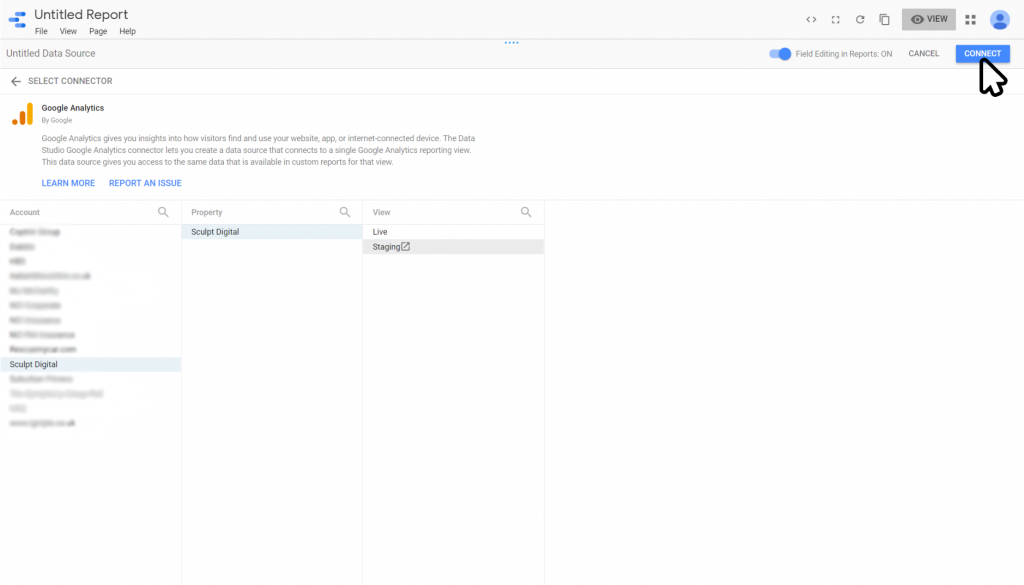This screenshot has width=1024, height=585.
Task: Open the LEARN MORE link
Action: [68, 183]
